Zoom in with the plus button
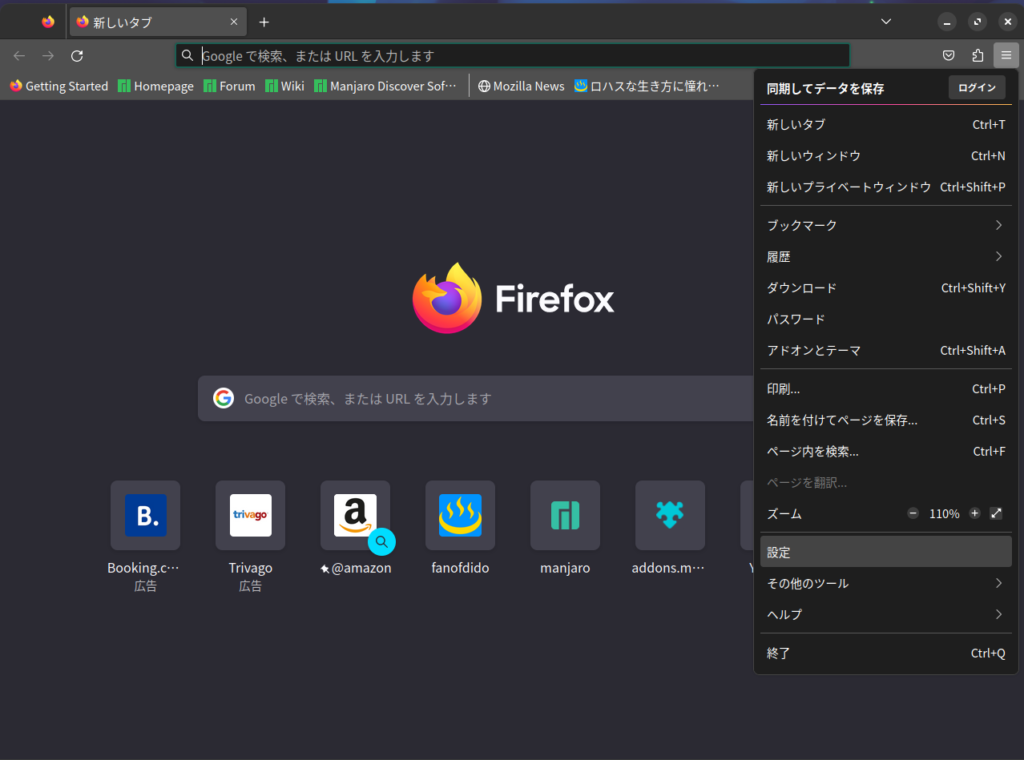 [x=974, y=513]
